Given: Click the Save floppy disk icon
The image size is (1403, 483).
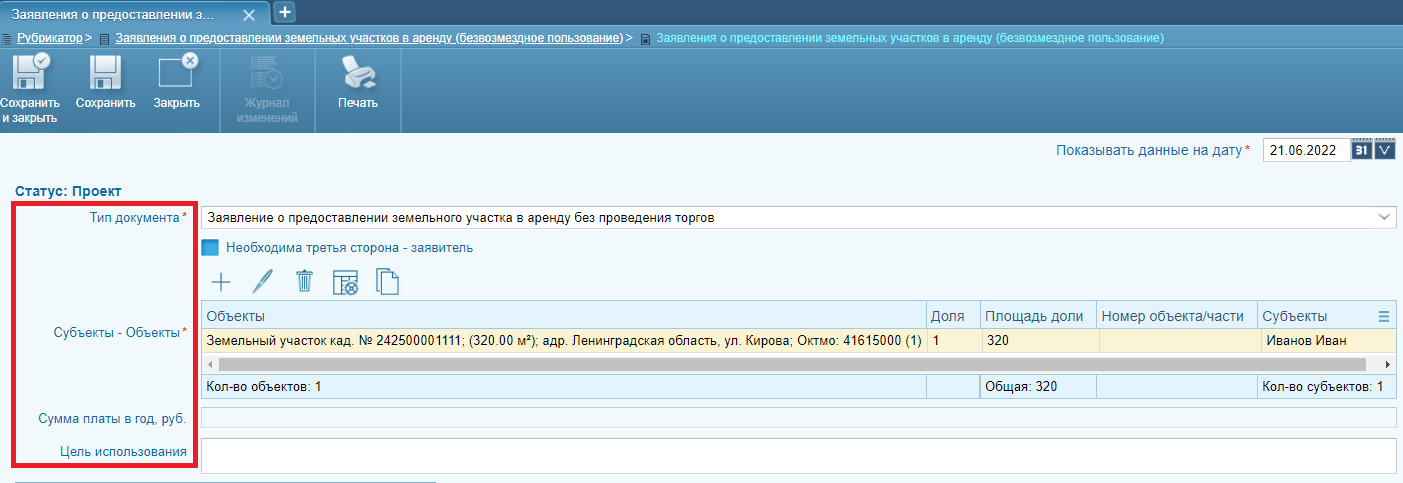Looking at the screenshot, I should (105, 74).
